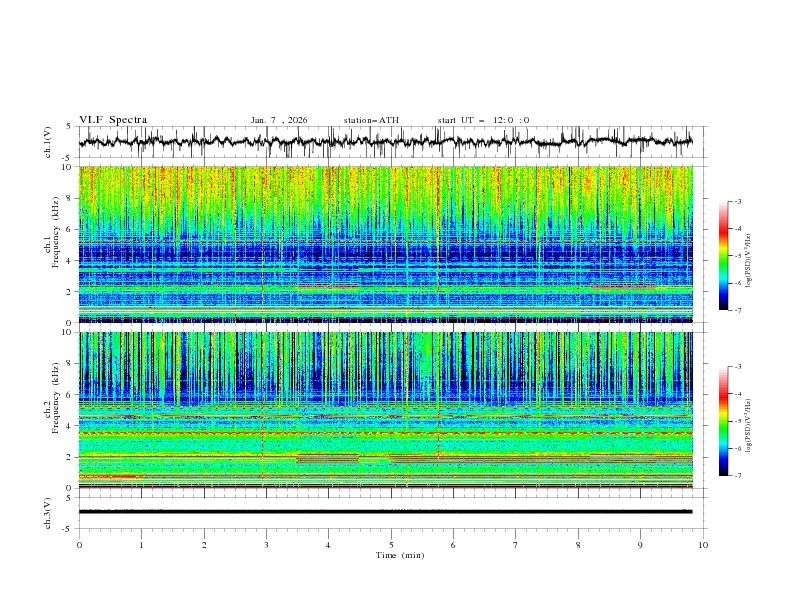The height and width of the screenshot is (612, 792).
Task: Click the 'ch.3(V)' axis label
Action: (48, 513)
